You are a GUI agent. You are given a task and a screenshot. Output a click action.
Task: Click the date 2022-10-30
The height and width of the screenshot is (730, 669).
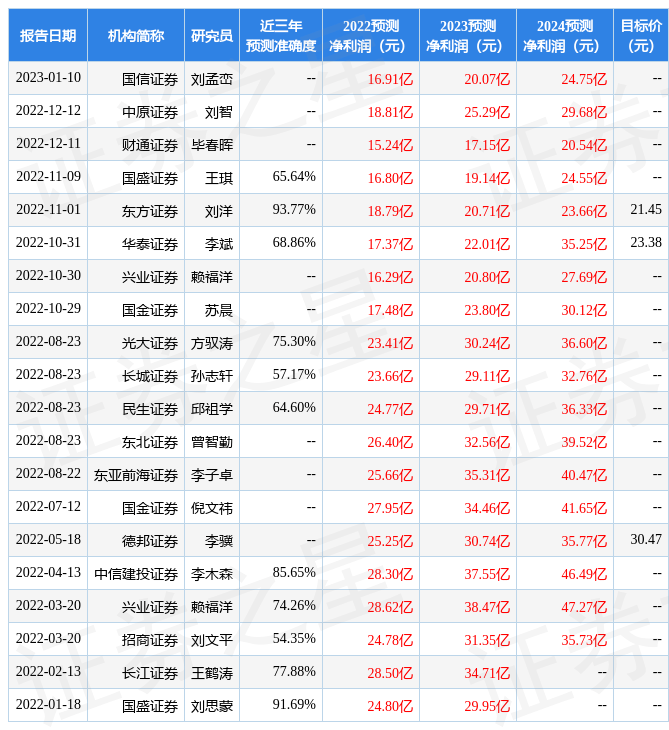coord(48,276)
